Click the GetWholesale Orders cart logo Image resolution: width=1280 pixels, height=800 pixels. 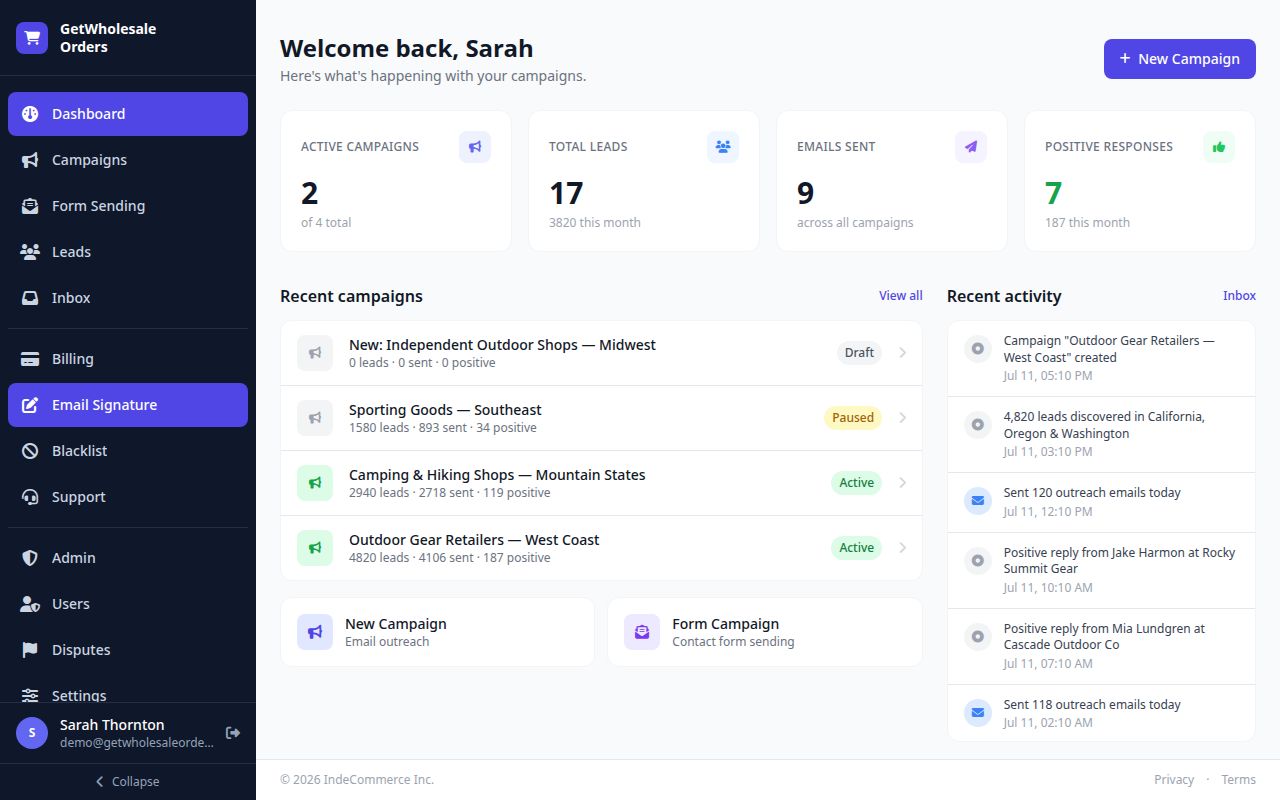(x=32, y=38)
